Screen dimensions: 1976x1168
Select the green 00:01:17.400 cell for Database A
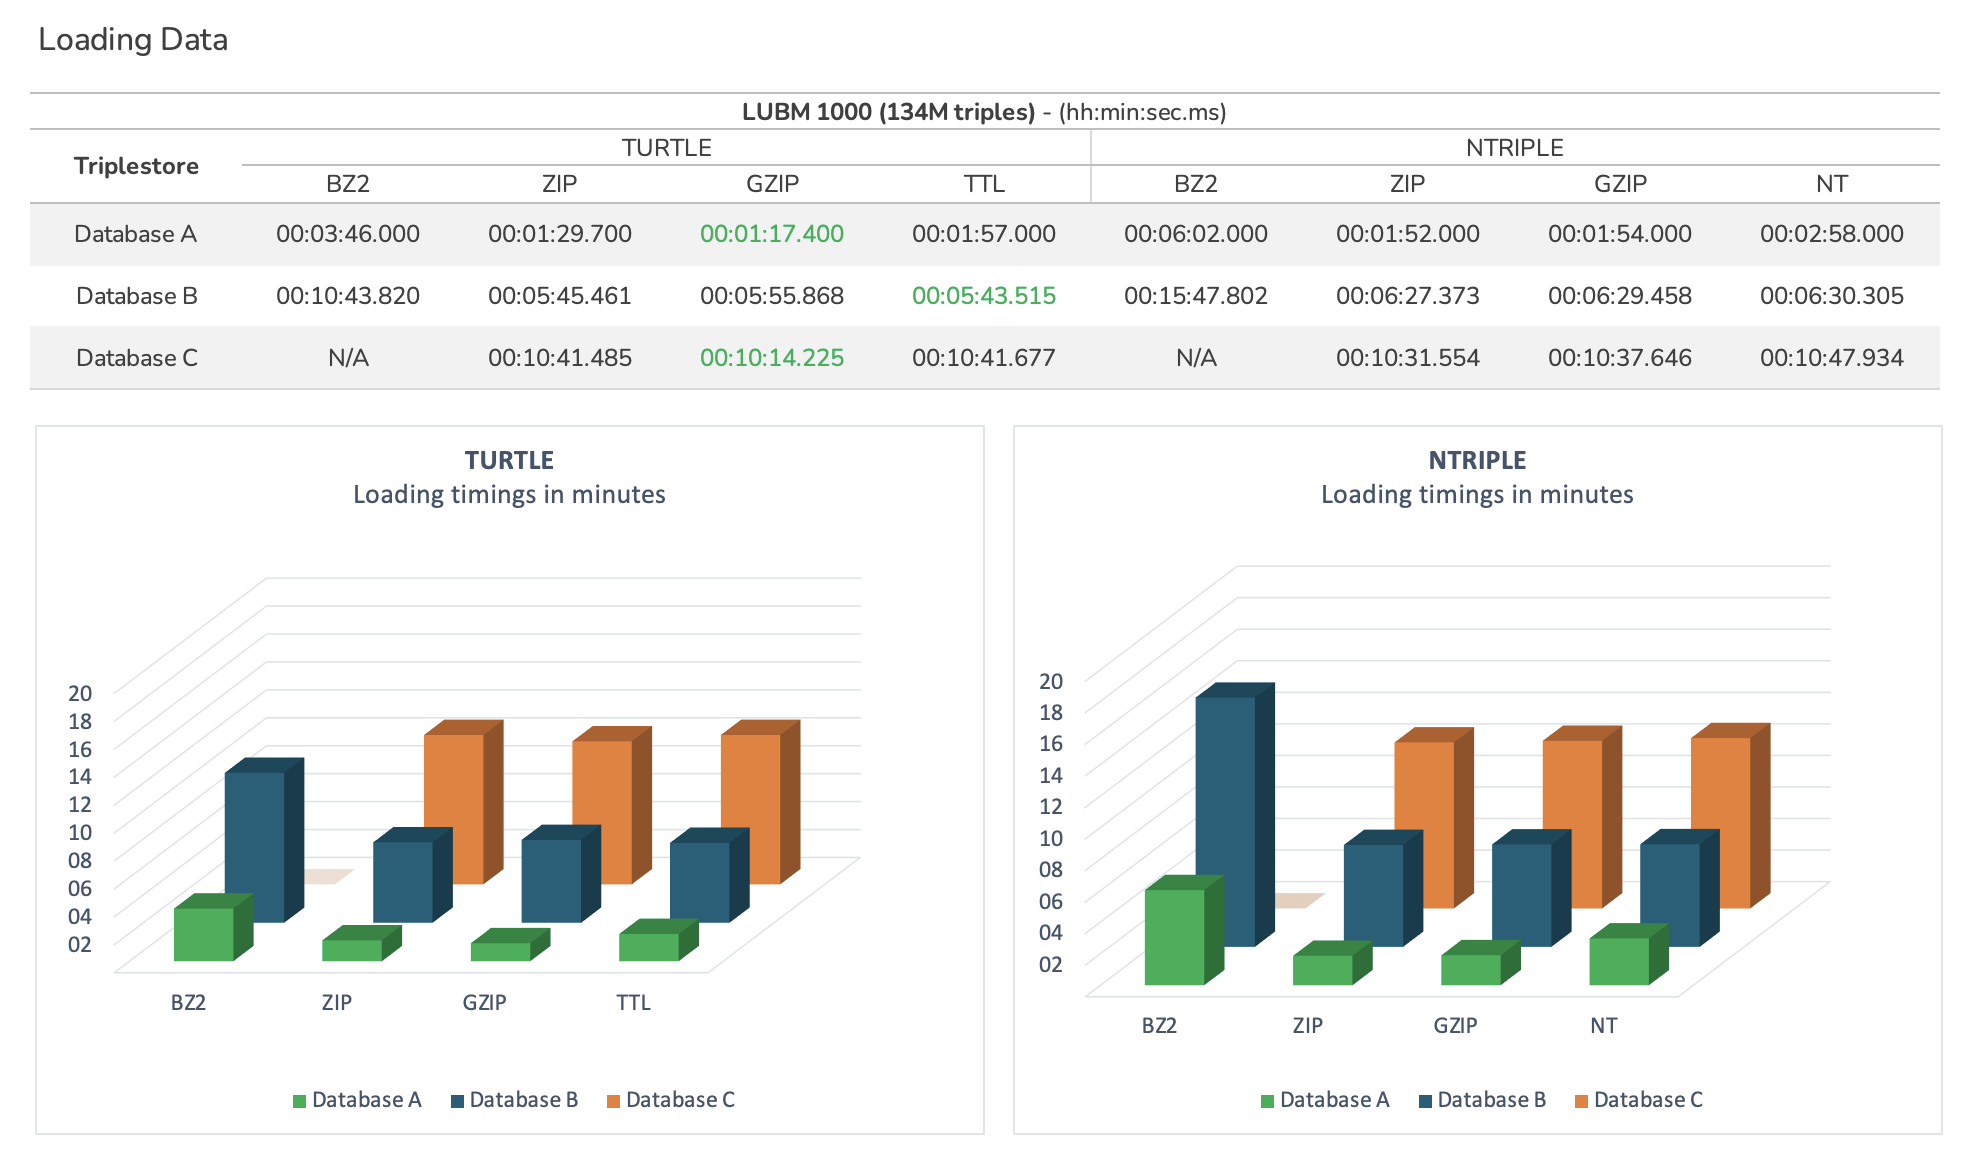point(771,234)
